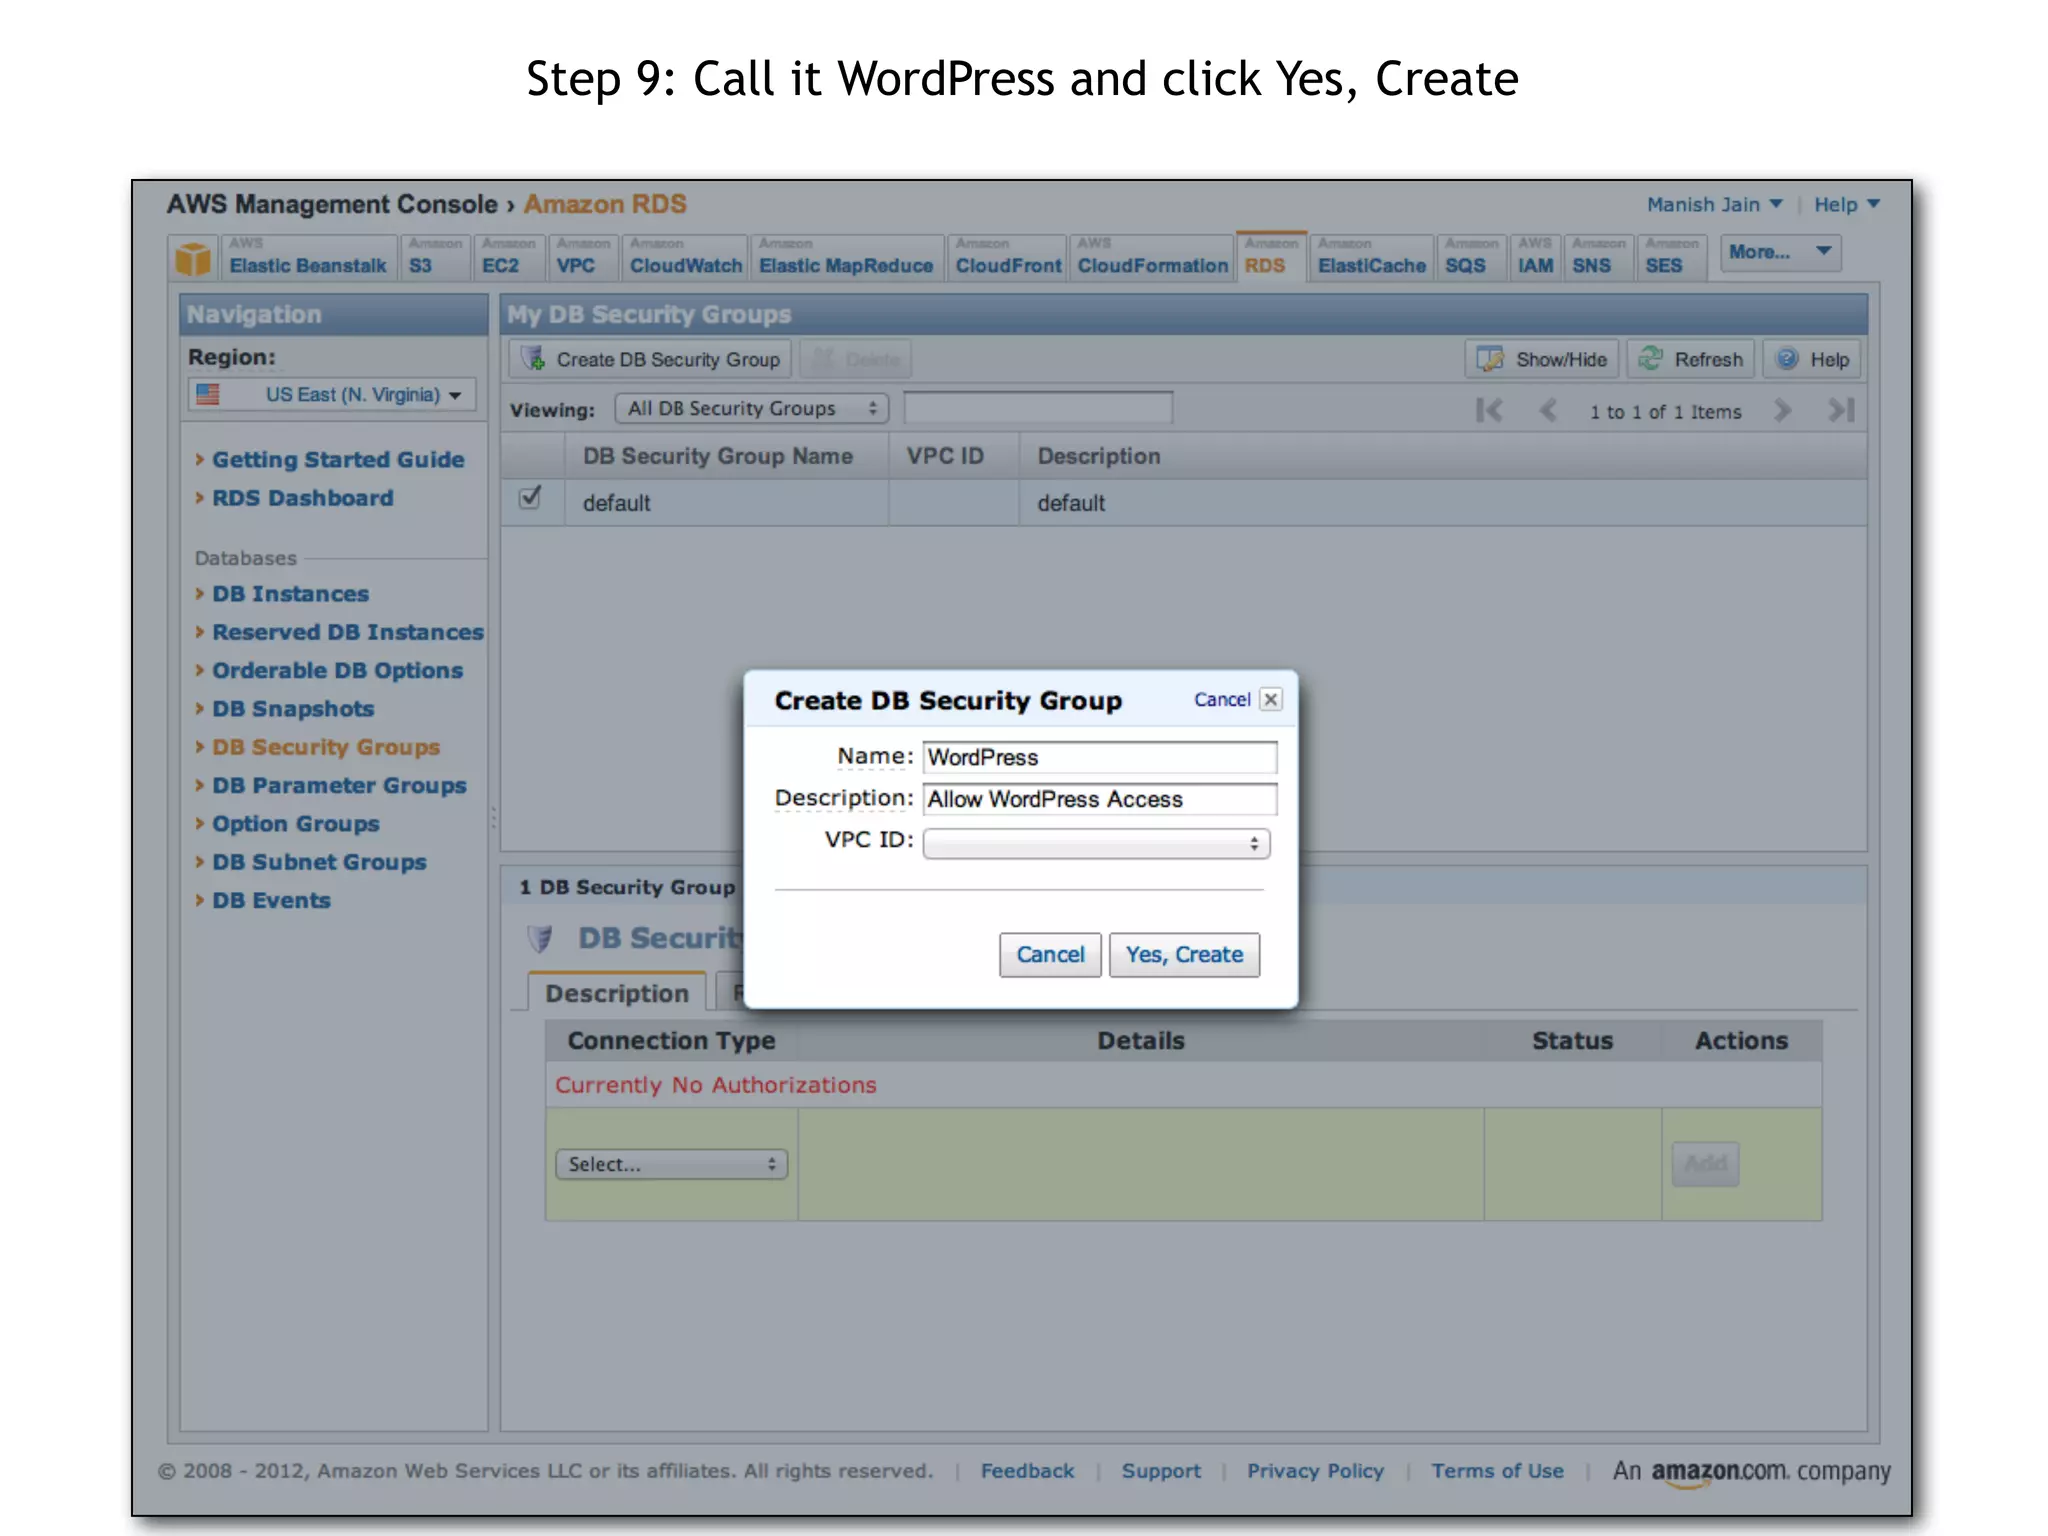This screenshot has width=2048, height=1536.
Task: Open Reserved DB Instances link
Action: click(348, 631)
